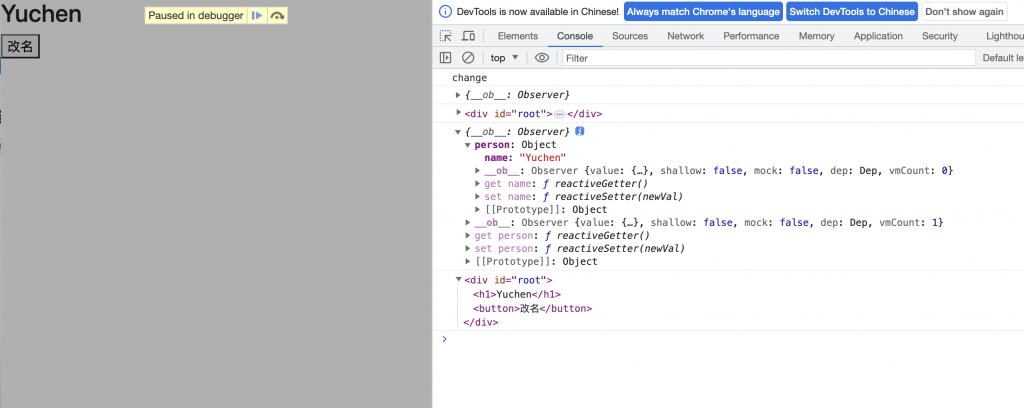Expand get name reactiveGetter entry
Screen dimensions: 1024x408
pyautogui.click(x=477, y=183)
